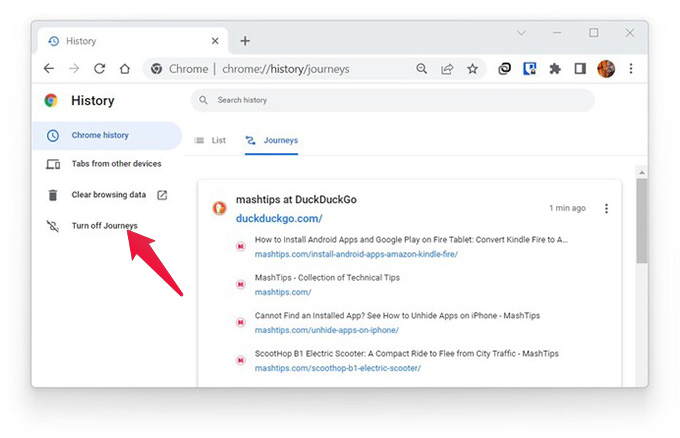
Task: Click MashTips - Collection of Technical Tips
Action: (327, 278)
